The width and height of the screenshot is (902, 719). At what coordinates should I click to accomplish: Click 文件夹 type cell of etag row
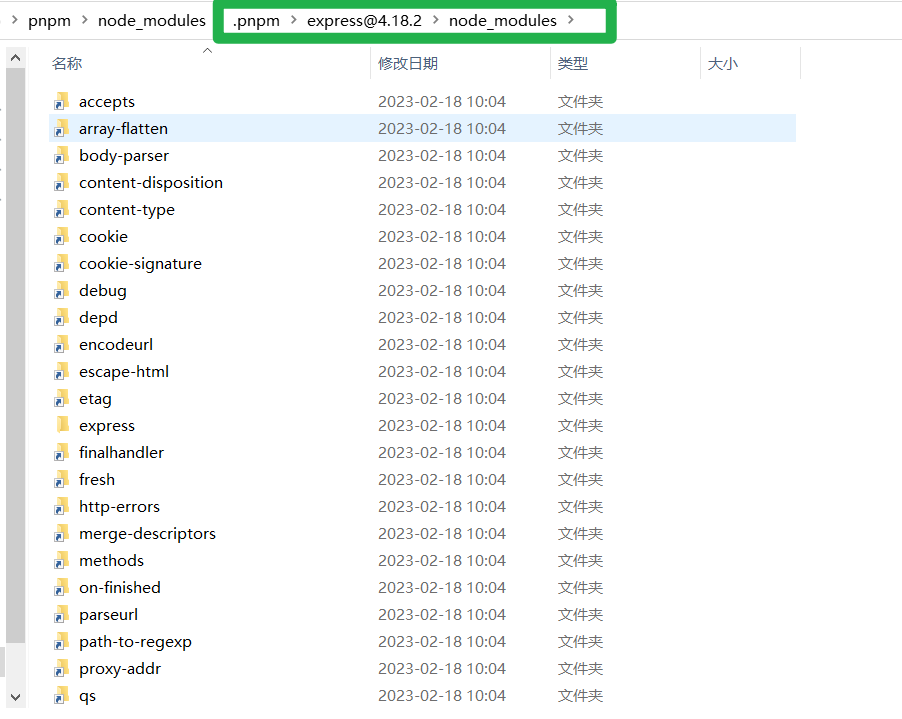[580, 399]
